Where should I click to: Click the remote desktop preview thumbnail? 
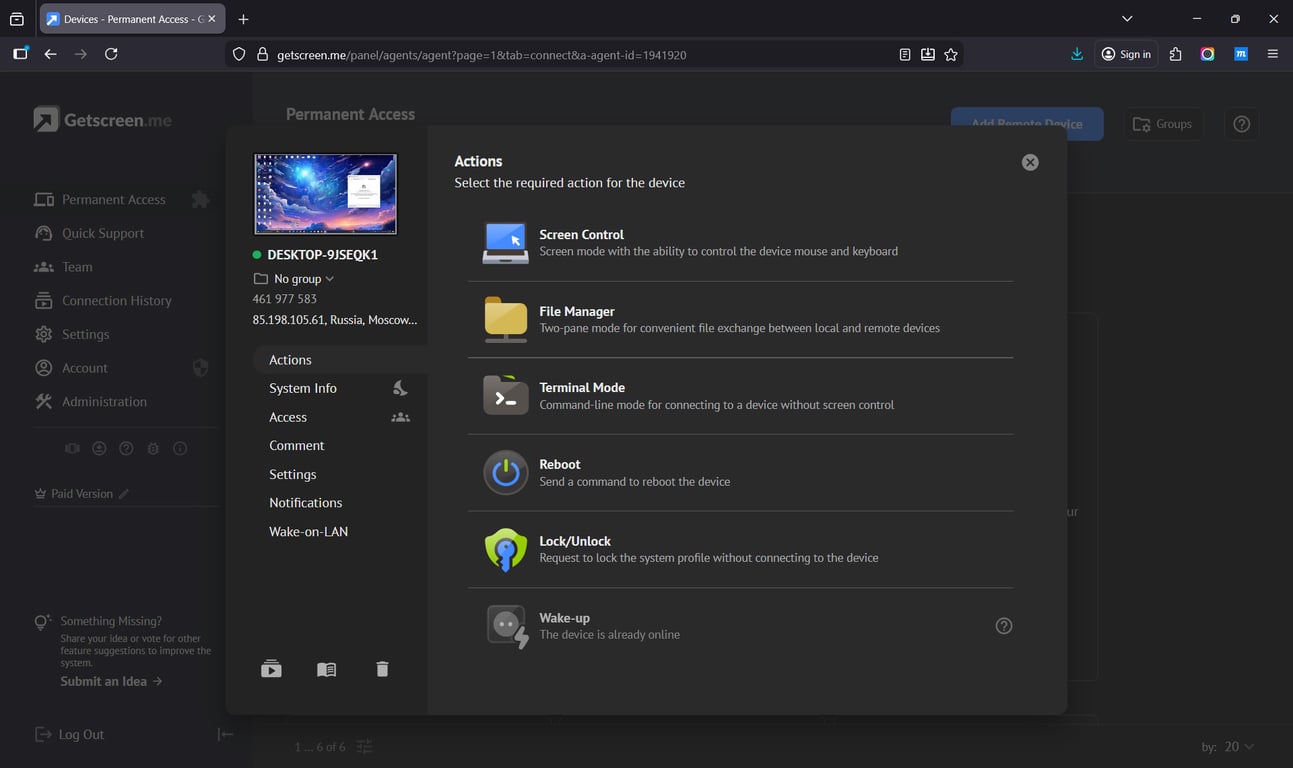(x=325, y=194)
